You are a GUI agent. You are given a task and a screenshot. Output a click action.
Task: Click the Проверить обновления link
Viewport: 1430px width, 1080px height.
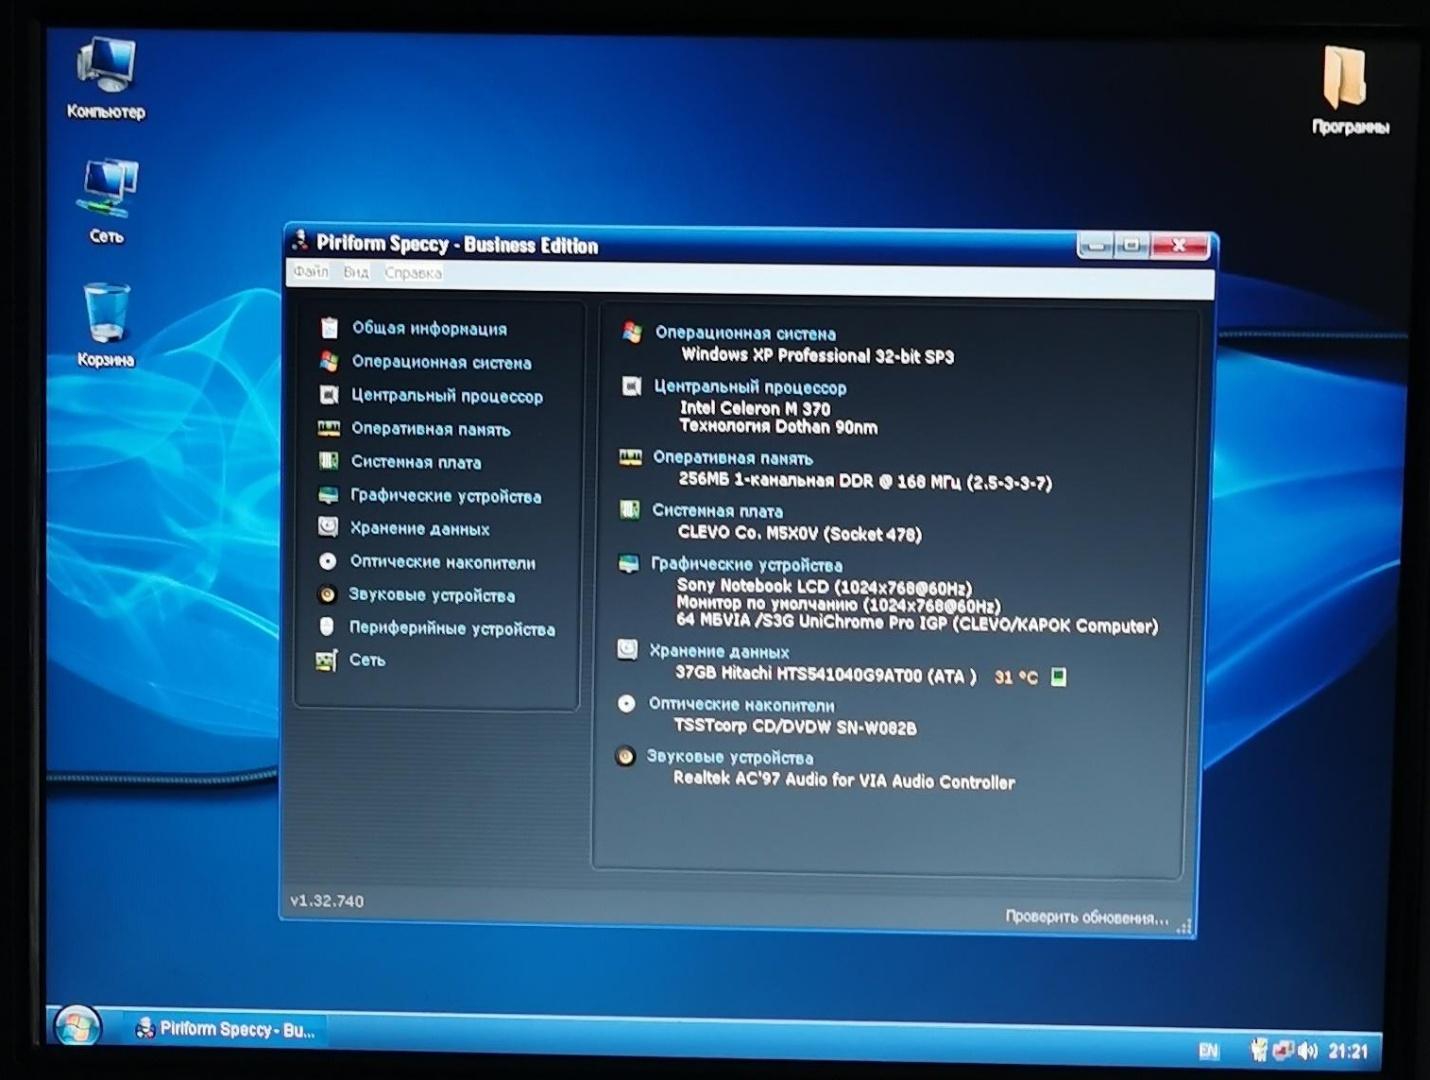pos(1087,917)
